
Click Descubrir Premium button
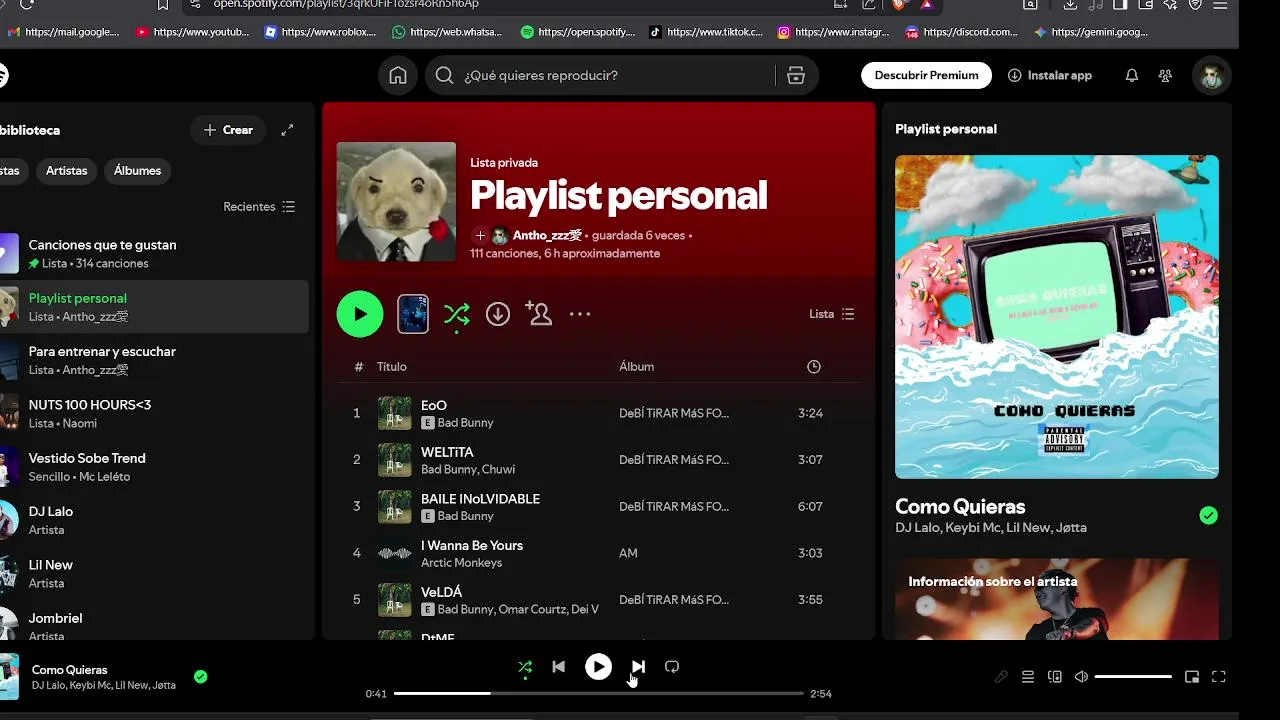(926, 76)
